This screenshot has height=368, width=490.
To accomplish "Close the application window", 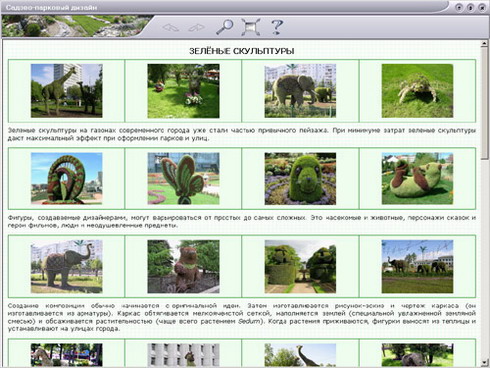I will pyautogui.click(x=482, y=7).
